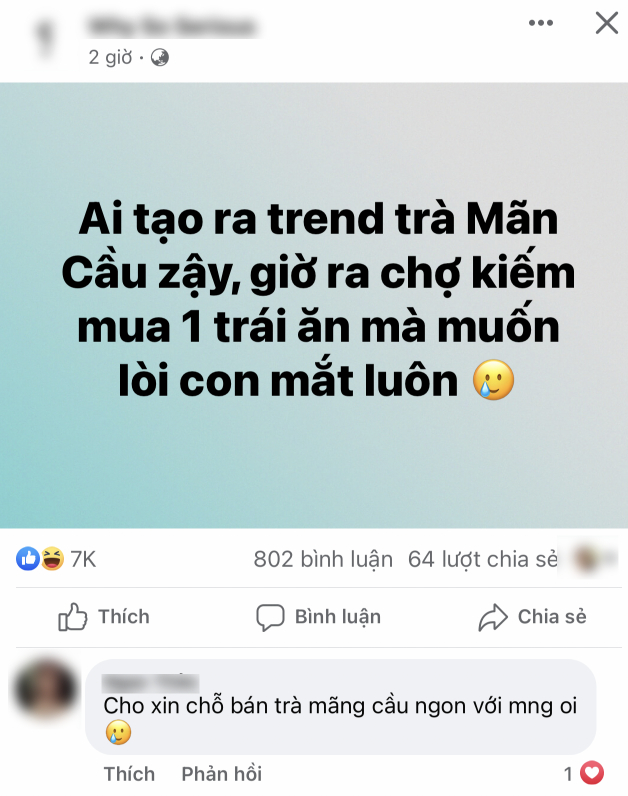Viewport: 628px width, 796px height.
Task: Tap the Bình luận speech bubble button
Action: (x=319, y=617)
